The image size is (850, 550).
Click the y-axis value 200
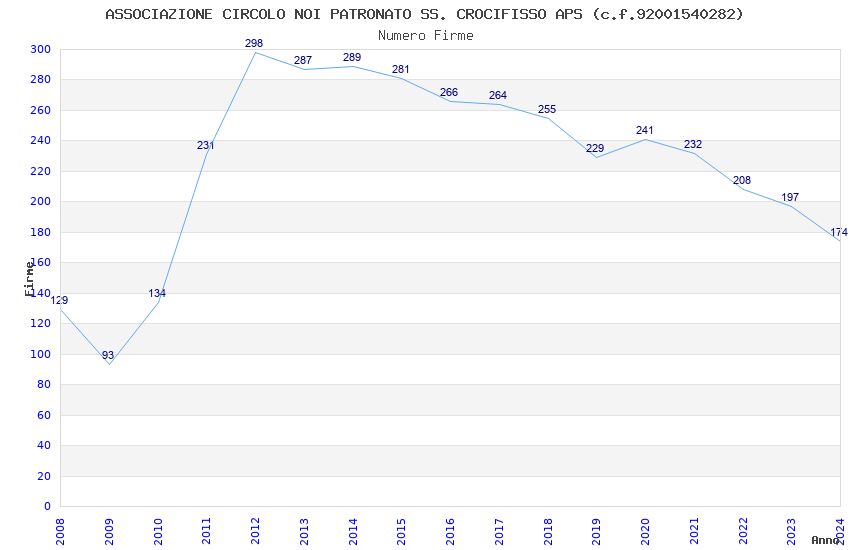click(41, 202)
